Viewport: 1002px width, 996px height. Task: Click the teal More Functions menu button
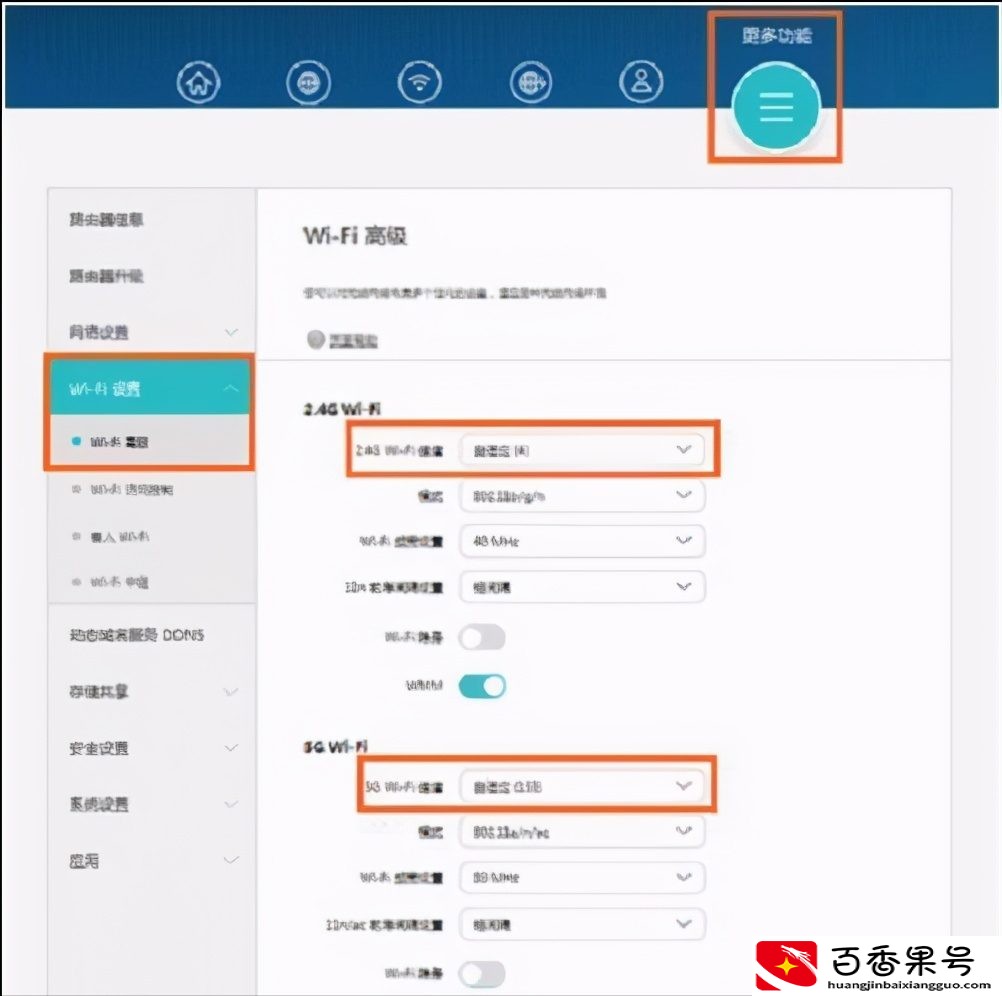click(x=776, y=107)
